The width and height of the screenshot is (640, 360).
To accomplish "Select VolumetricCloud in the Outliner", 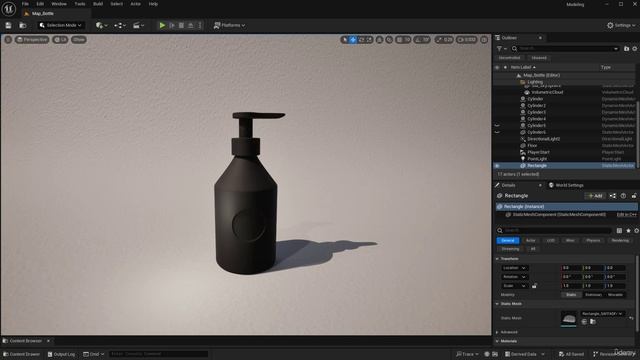I will pyautogui.click(x=547, y=92).
